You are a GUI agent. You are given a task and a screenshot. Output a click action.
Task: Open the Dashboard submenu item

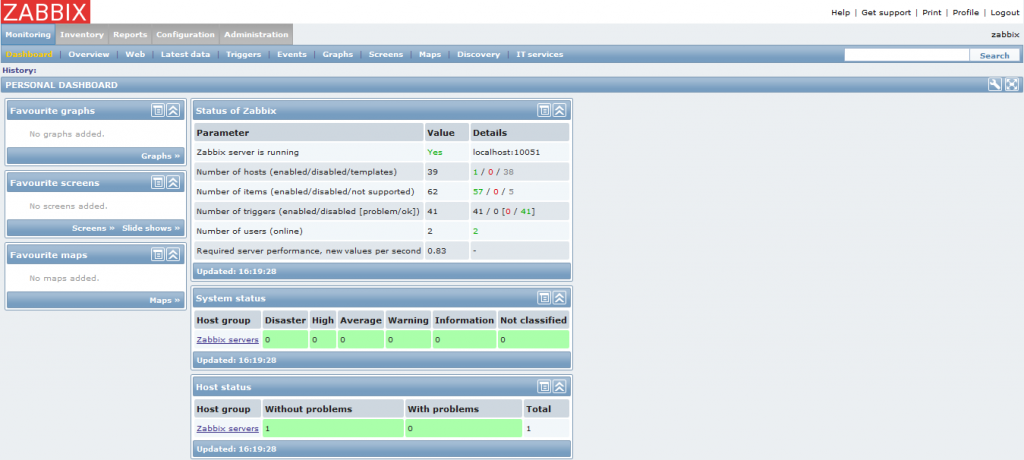click(x=29, y=54)
